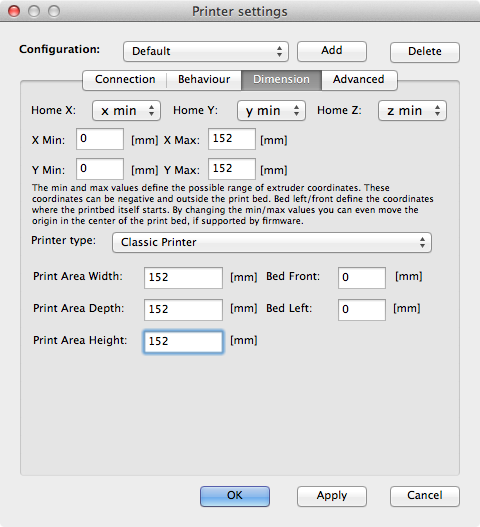Click the Apply button
The height and width of the screenshot is (527, 480).
click(331, 496)
